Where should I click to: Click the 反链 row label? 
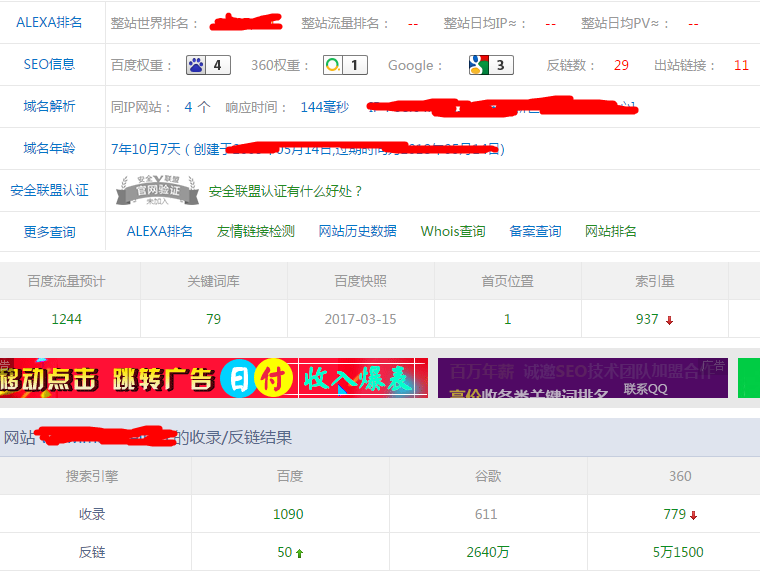92,552
